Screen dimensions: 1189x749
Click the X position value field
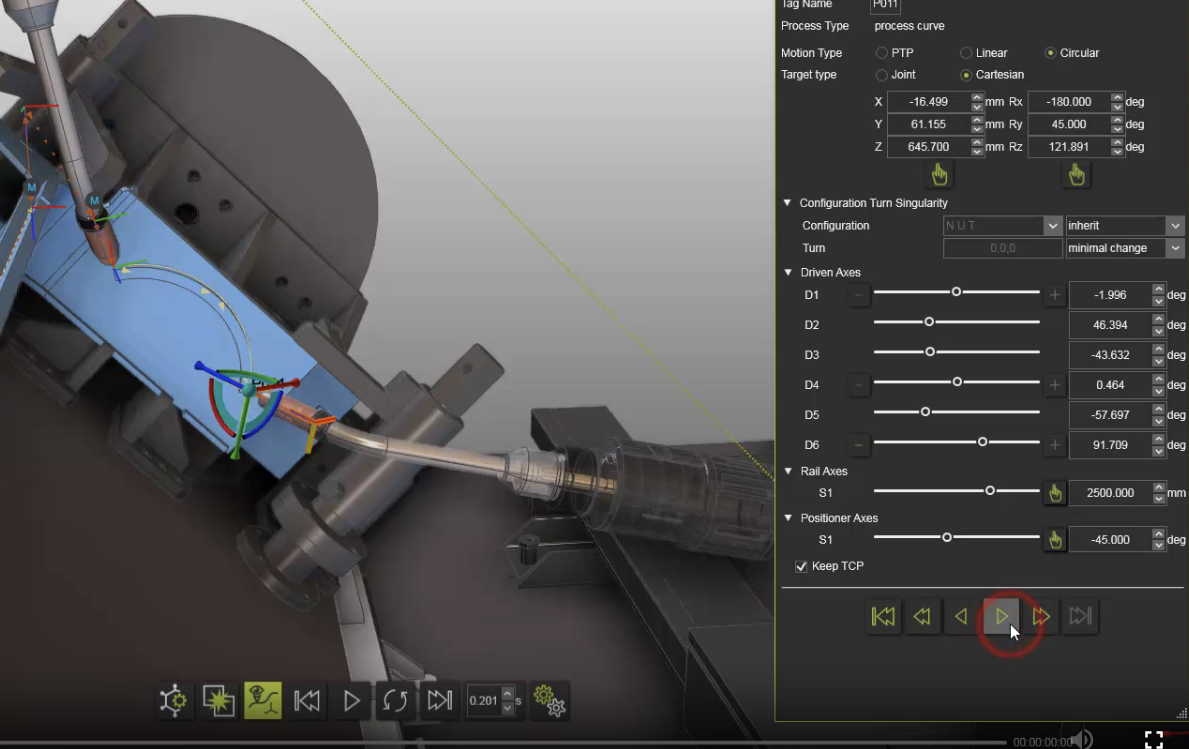pos(928,102)
